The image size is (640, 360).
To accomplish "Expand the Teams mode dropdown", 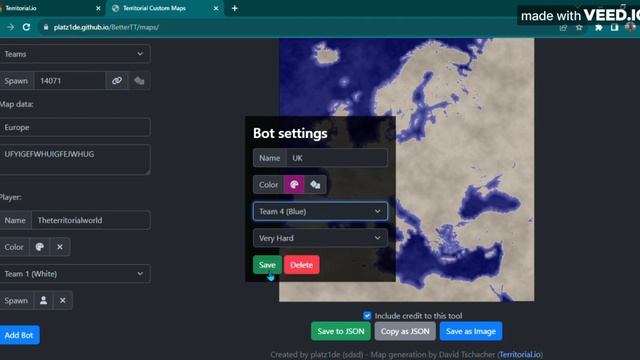I will [74, 54].
